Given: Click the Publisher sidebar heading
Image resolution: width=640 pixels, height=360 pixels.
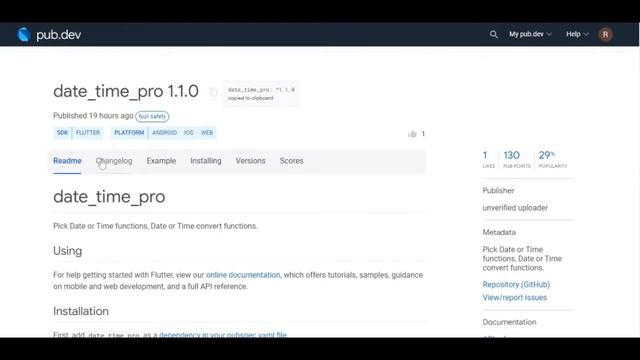Looking at the screenshot, I should coord(498,191).
